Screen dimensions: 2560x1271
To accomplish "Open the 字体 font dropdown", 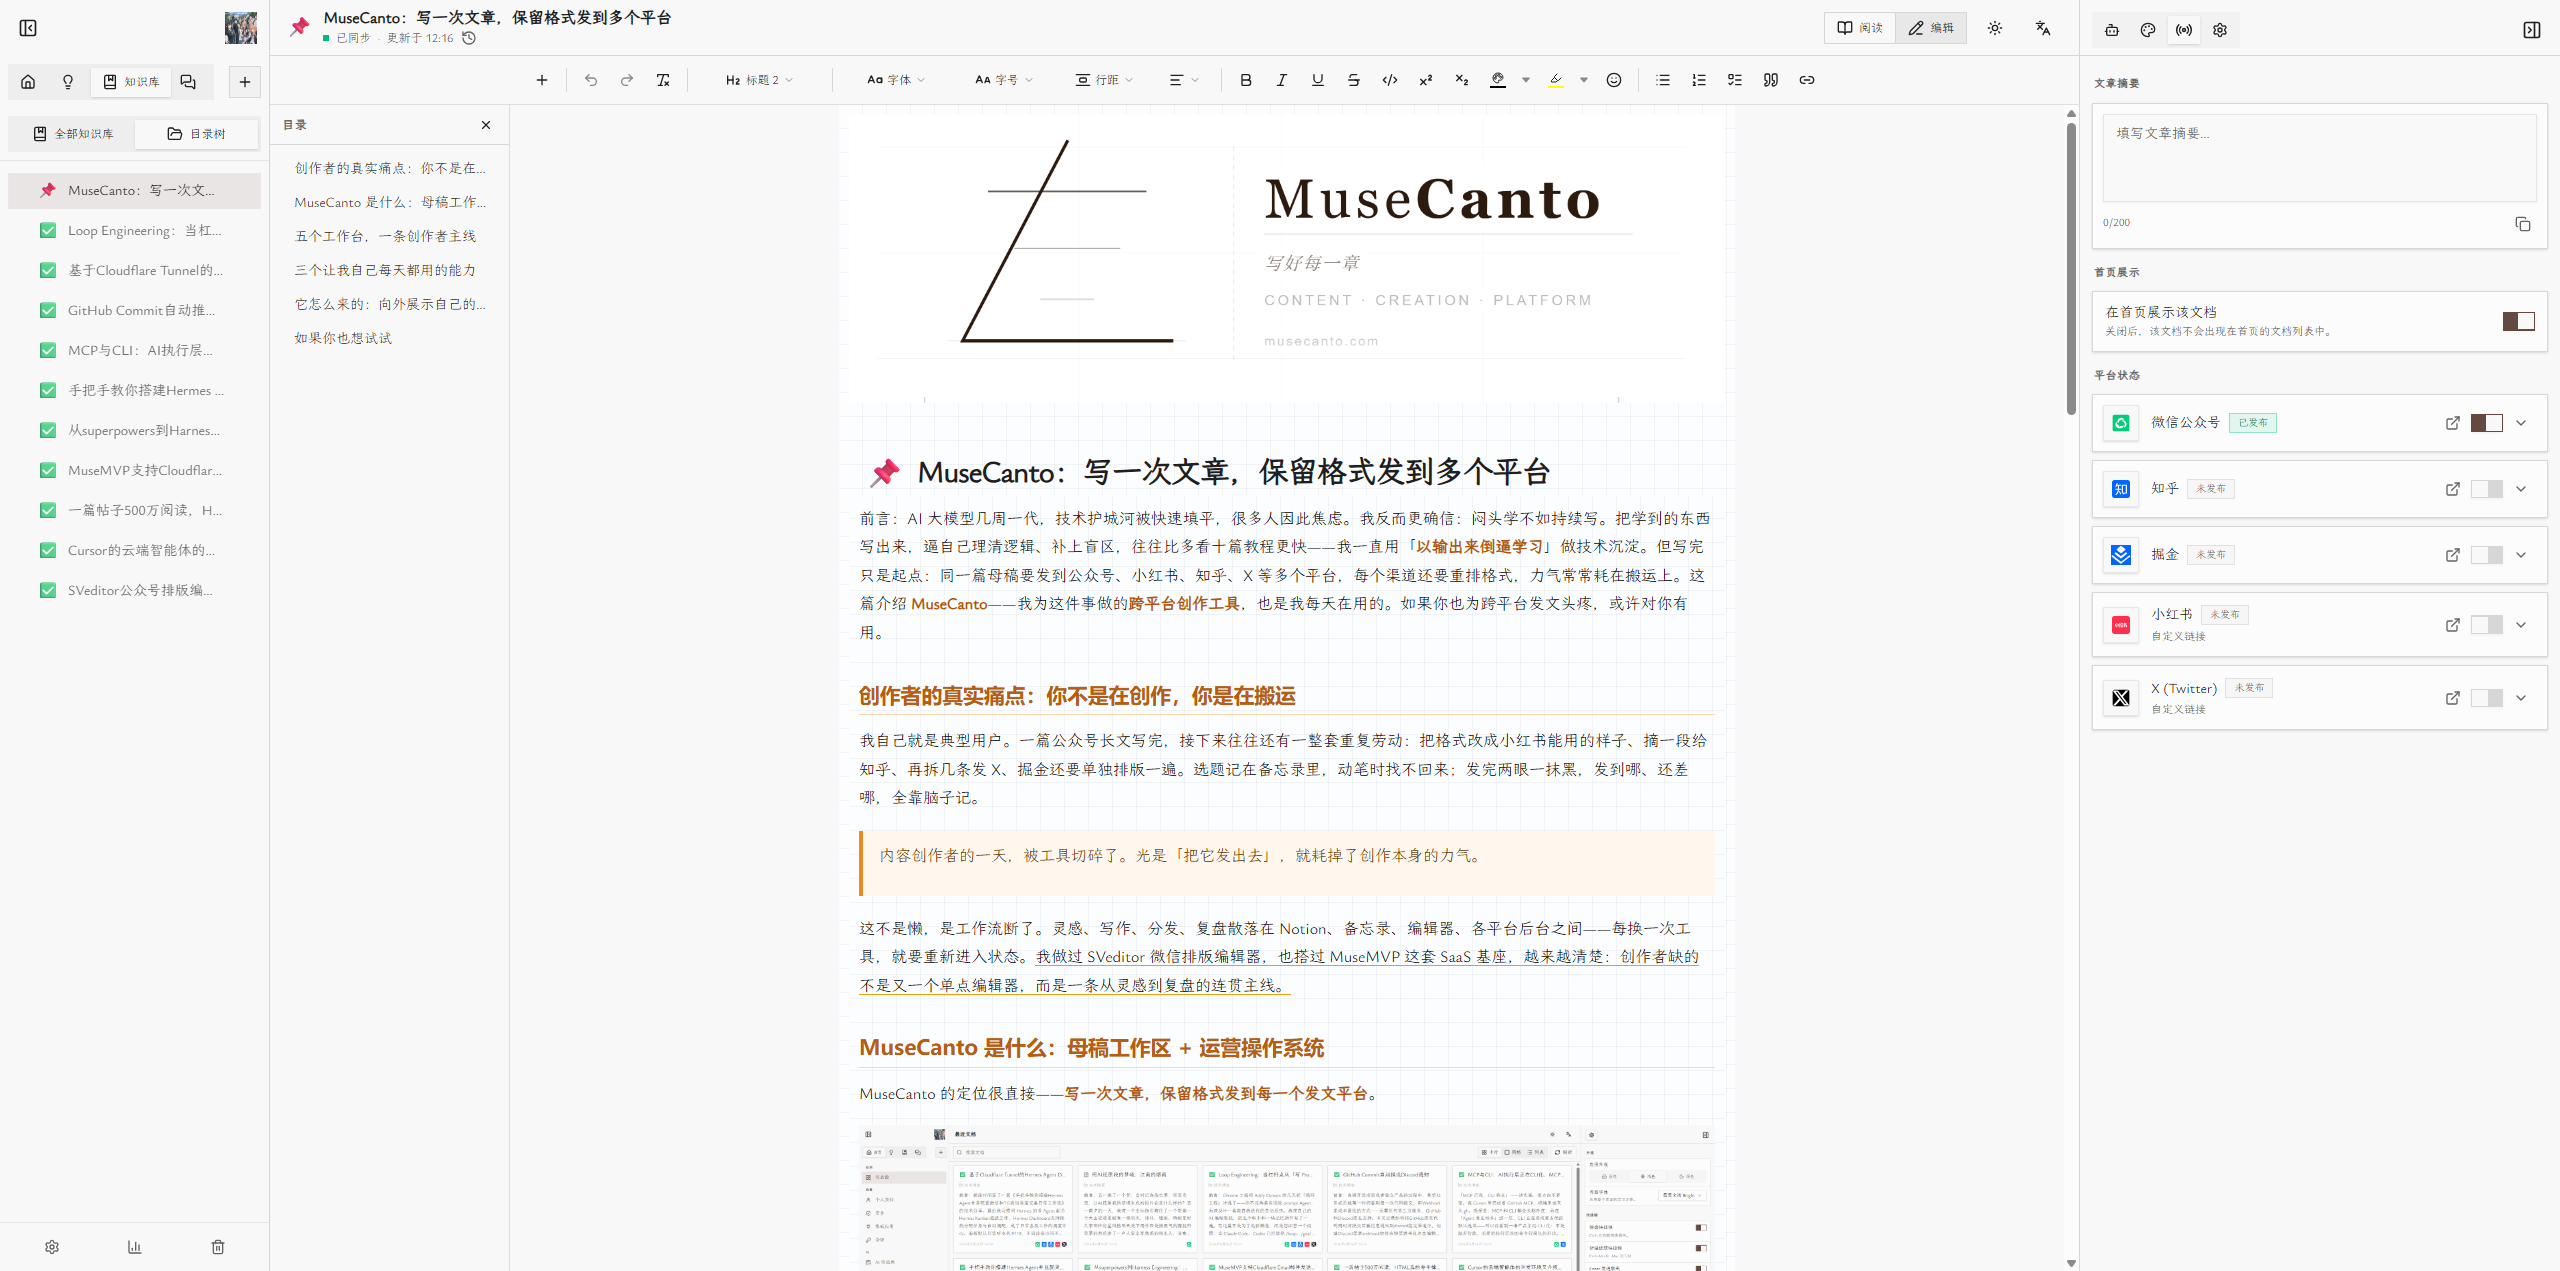I will [896, 80].
